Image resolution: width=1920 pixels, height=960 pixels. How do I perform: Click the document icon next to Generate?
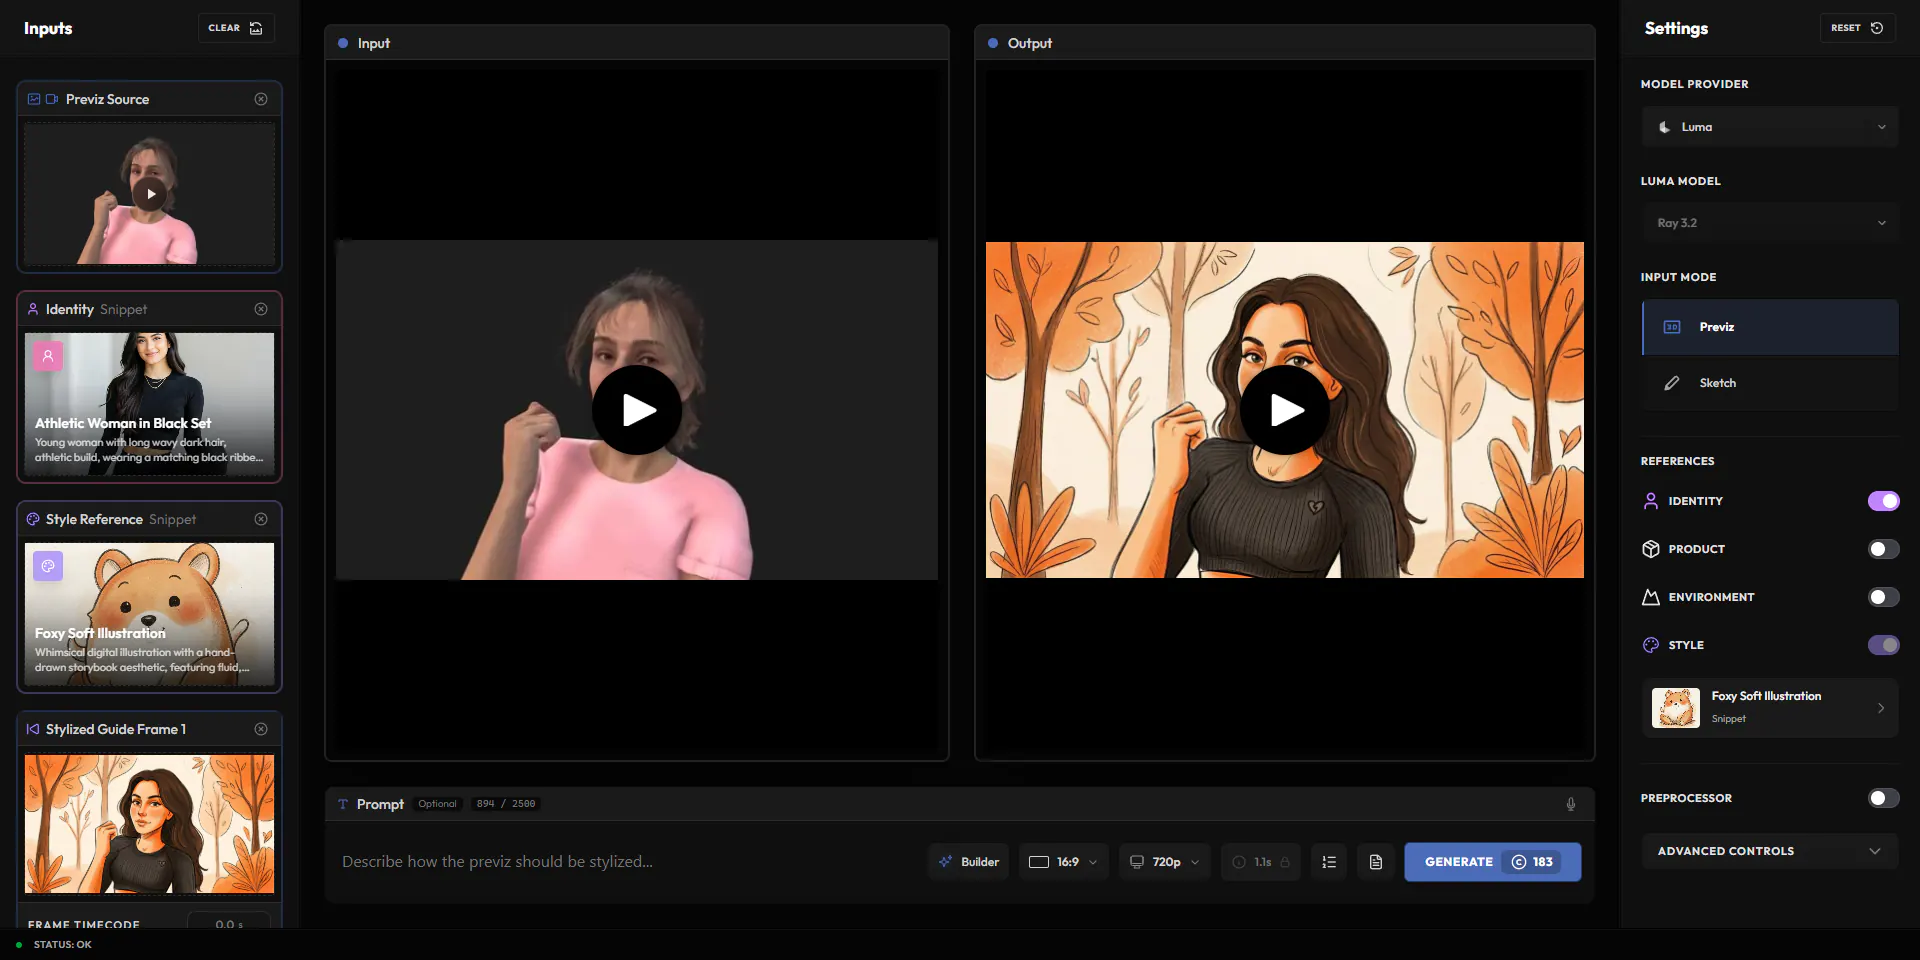click(1376, 862)
